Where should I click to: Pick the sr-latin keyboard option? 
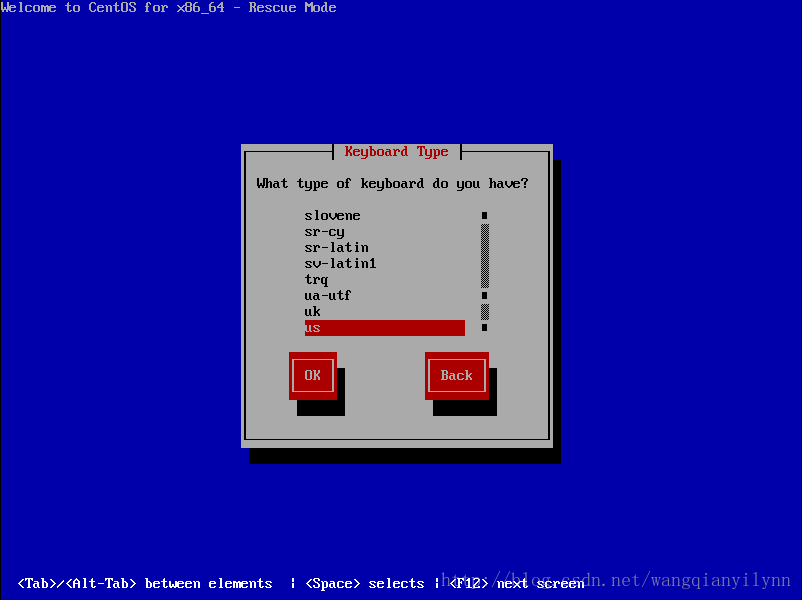[385, 248]
